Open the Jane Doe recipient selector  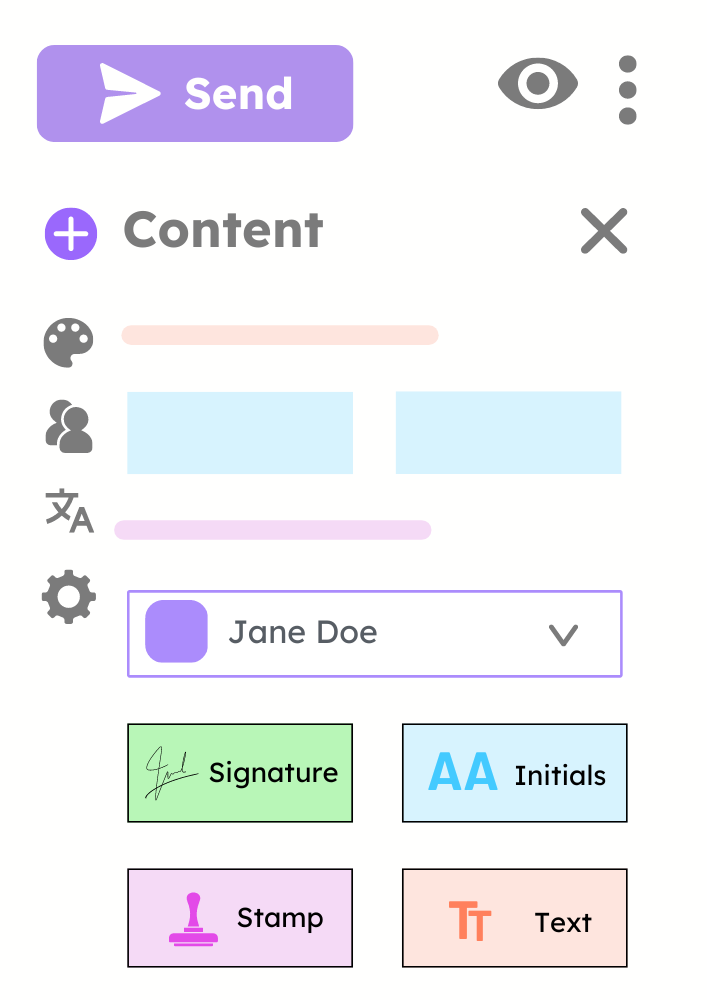[x=374, y=634]
